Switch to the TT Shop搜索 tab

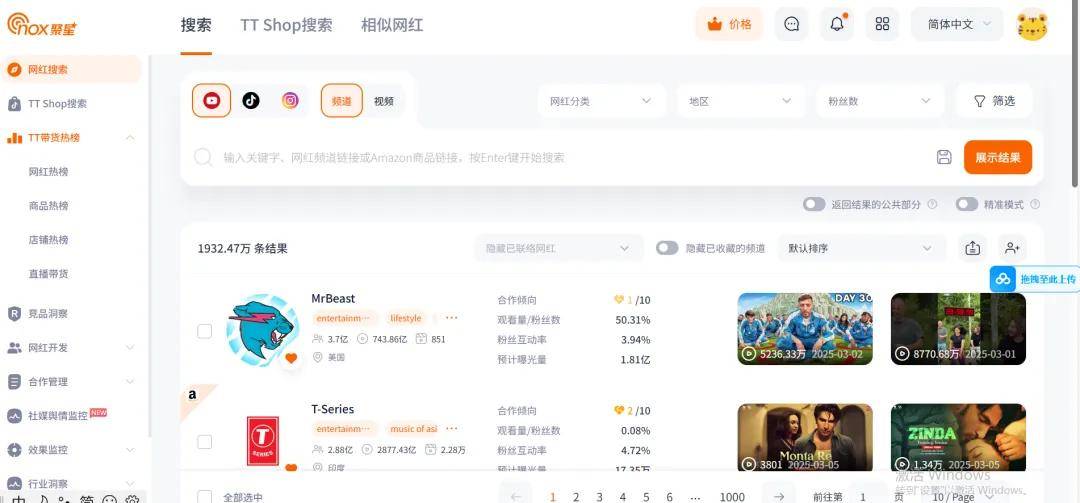(x=286, y=25)
